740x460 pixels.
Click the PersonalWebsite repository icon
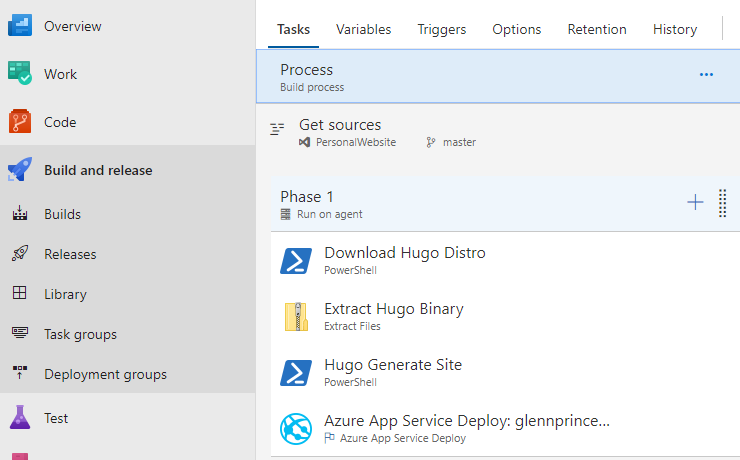tap(304, 142)
